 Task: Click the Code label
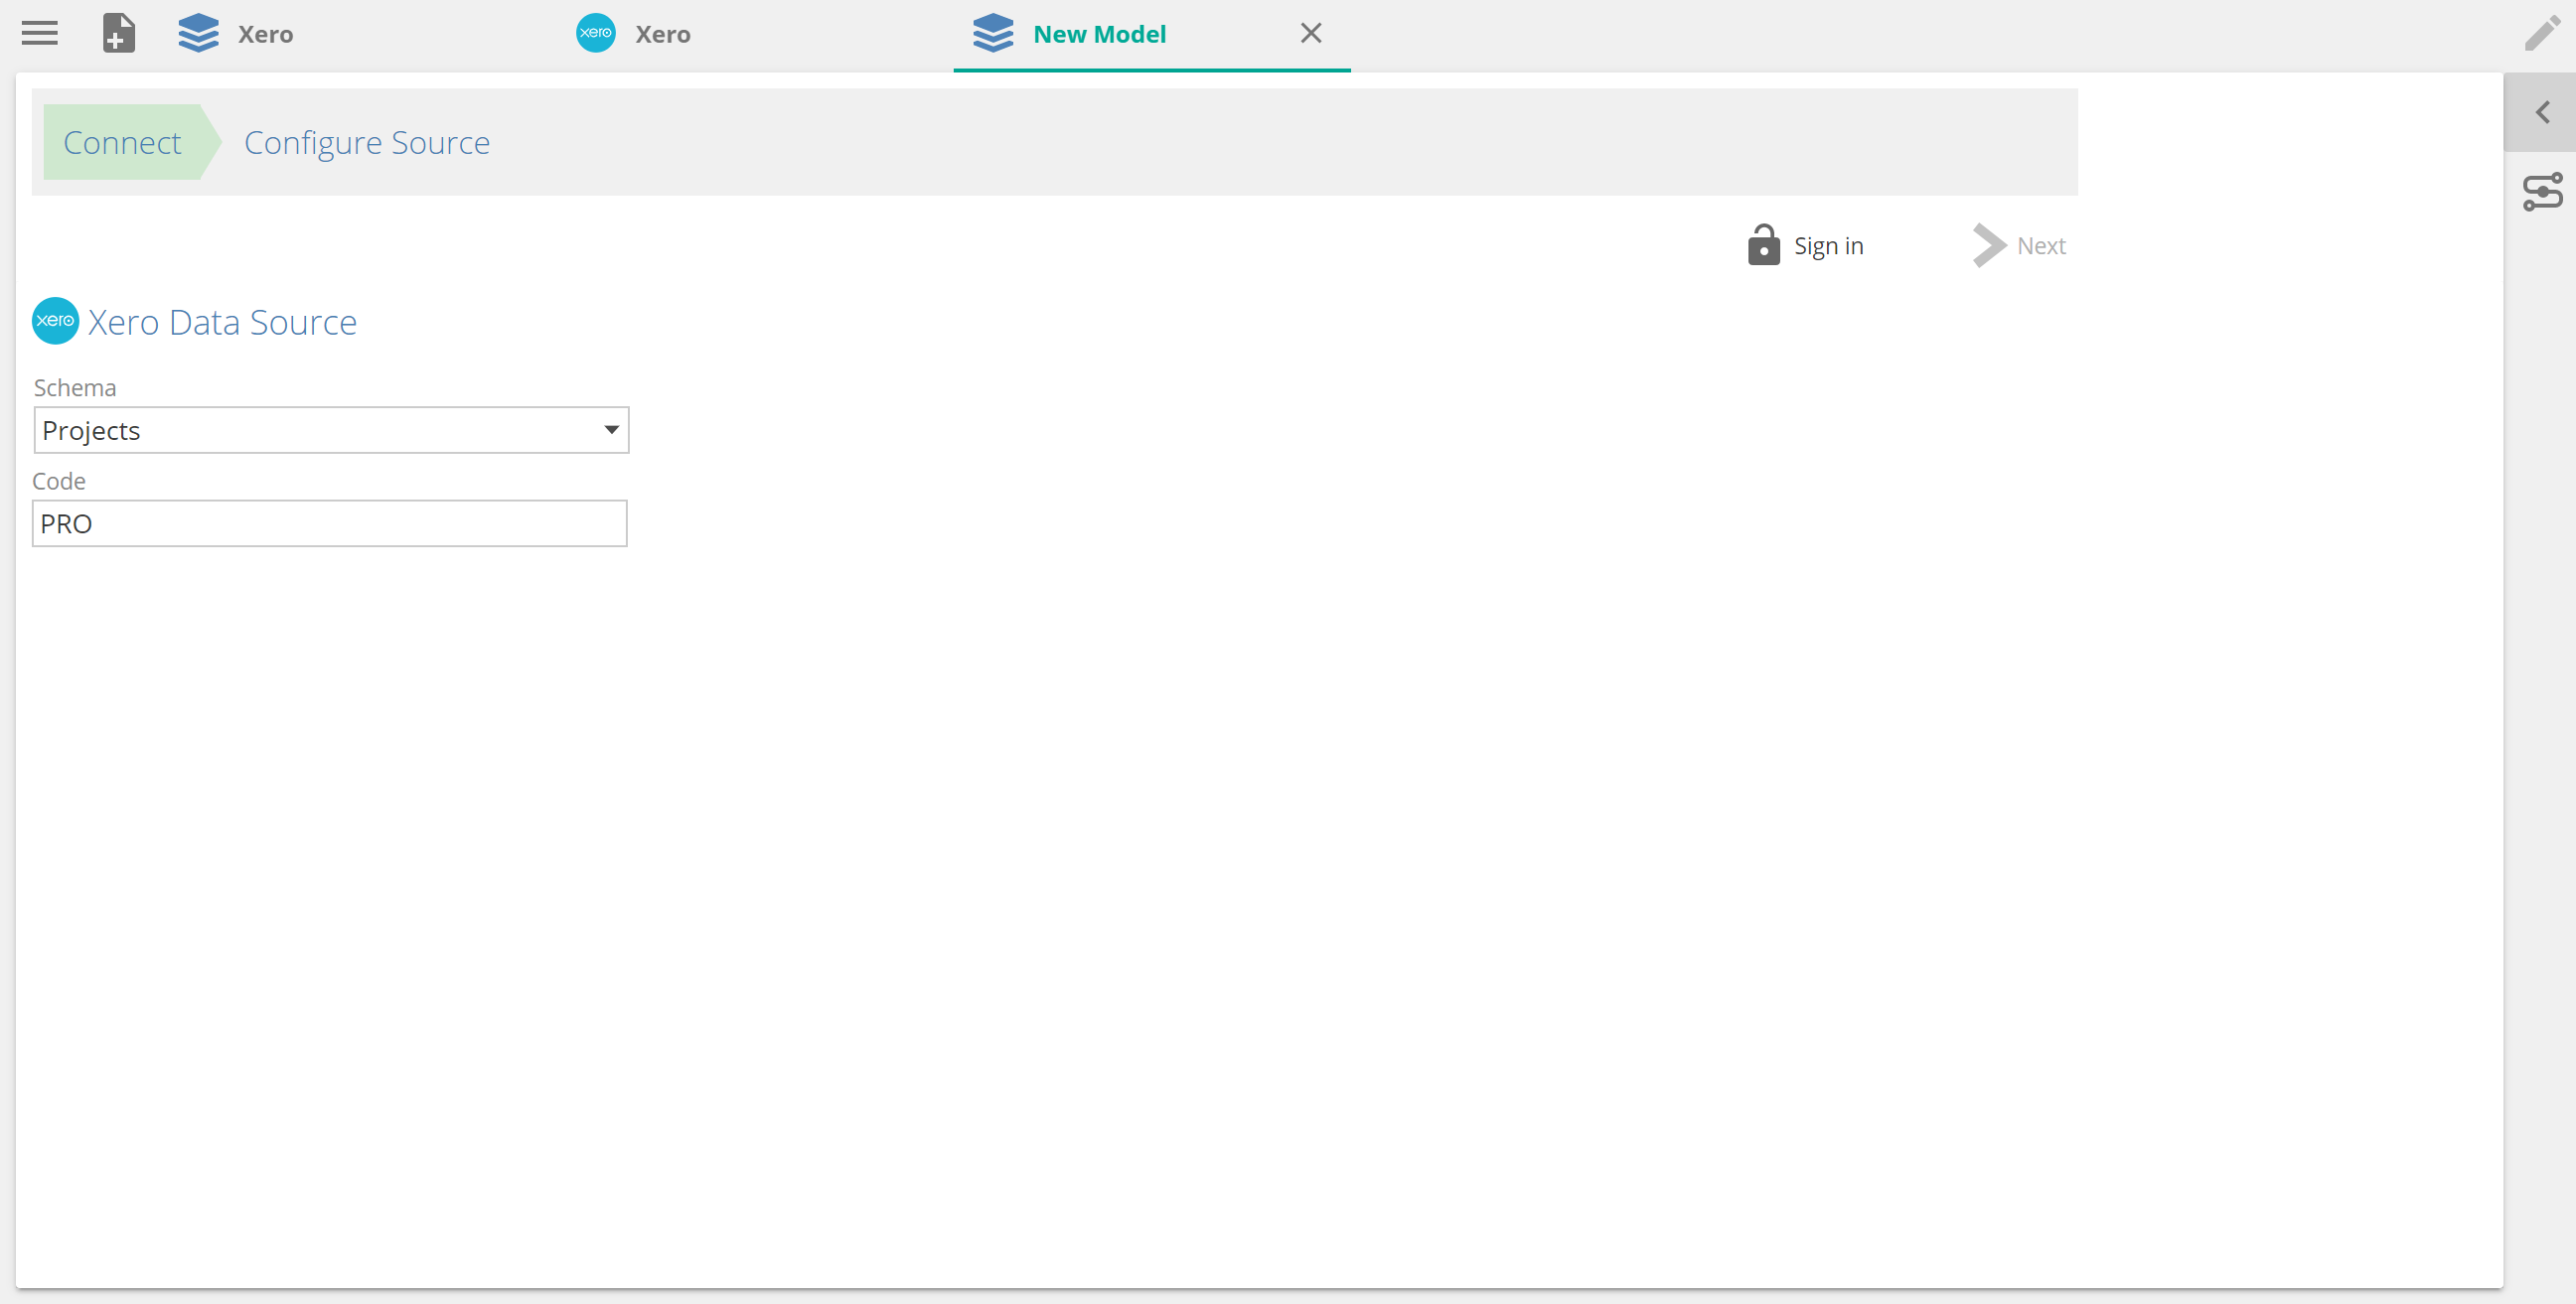59,481
